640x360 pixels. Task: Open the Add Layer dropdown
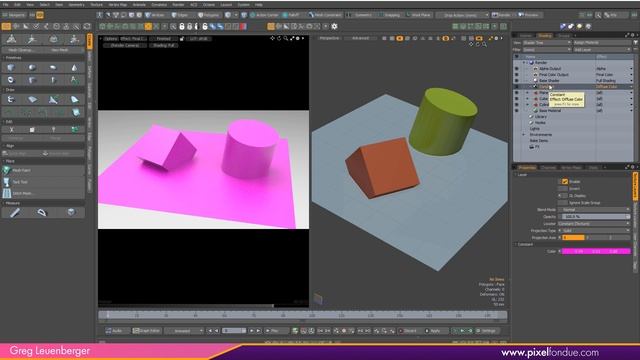602,49
